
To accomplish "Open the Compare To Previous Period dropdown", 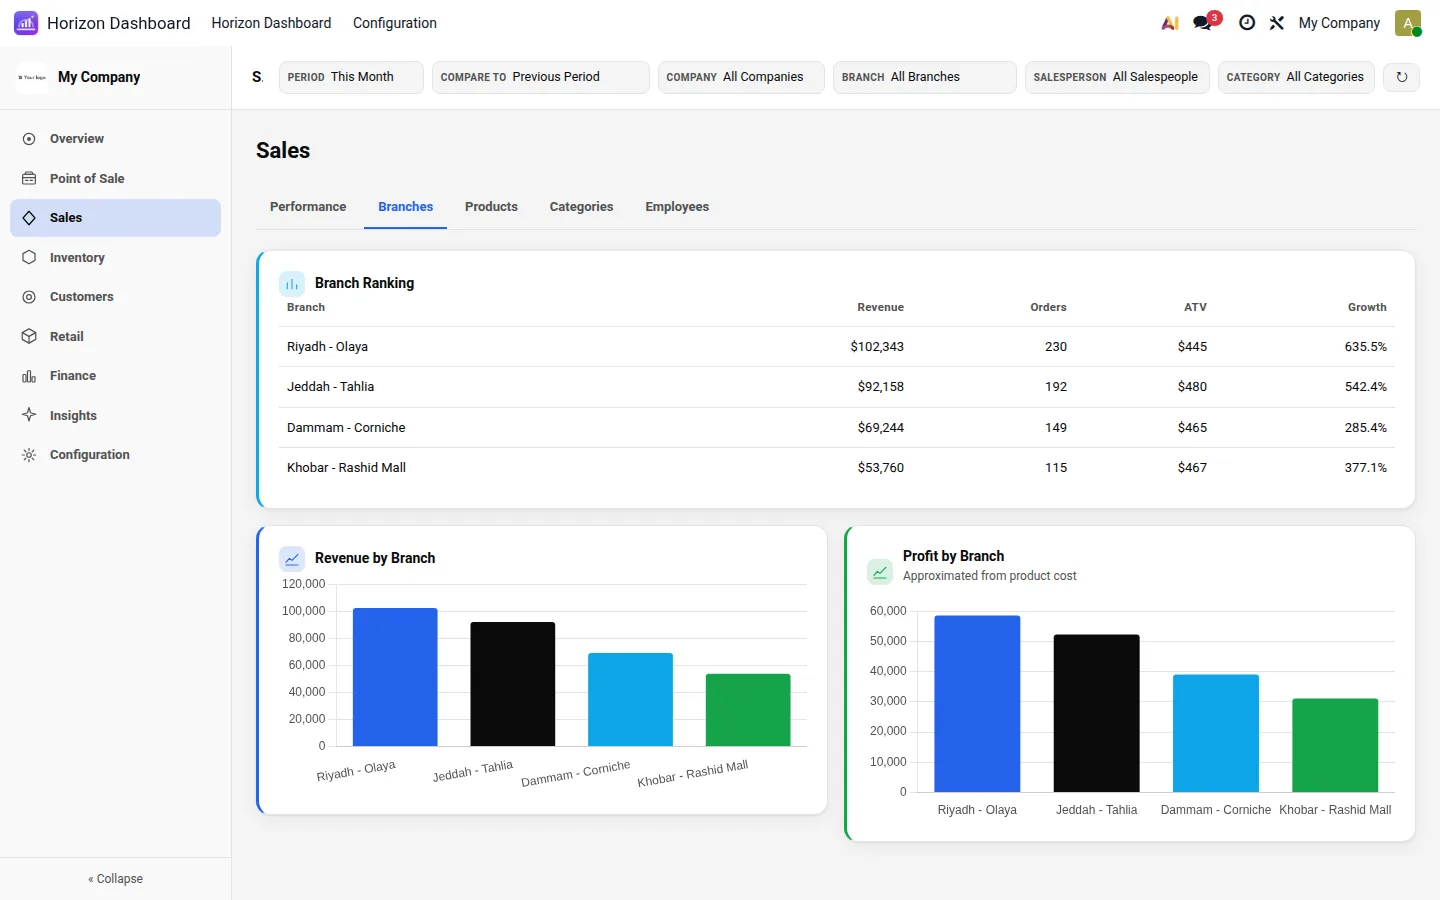I will coord(541,77).
